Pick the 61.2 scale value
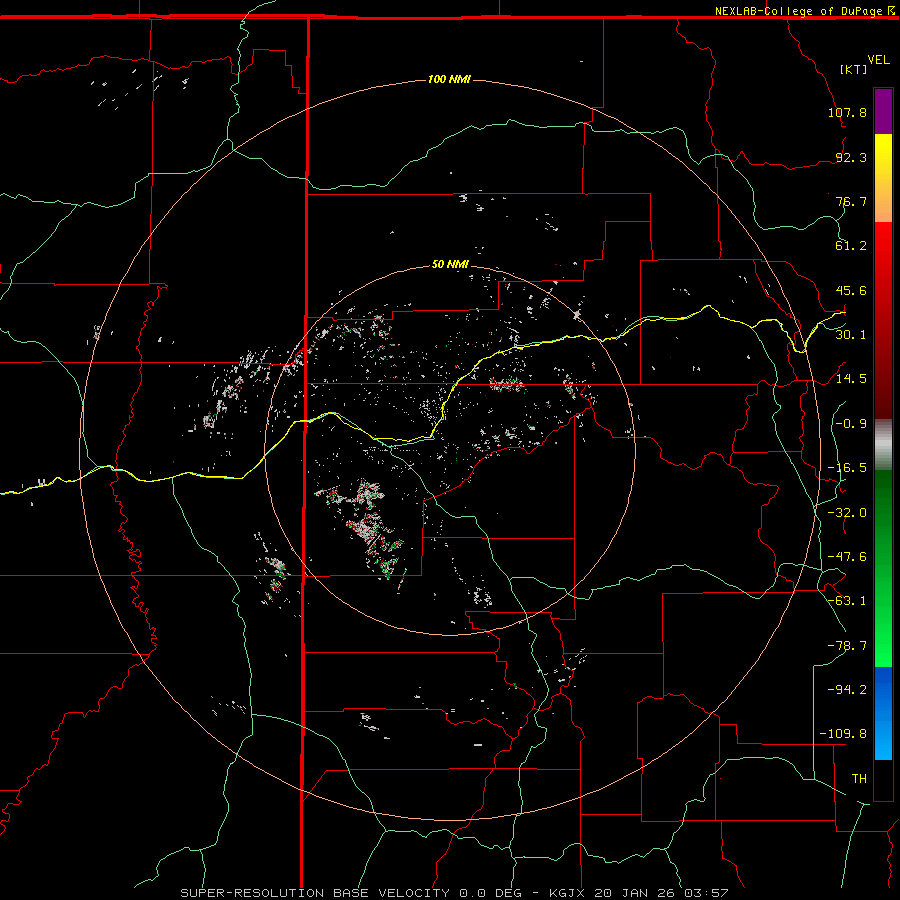 coord(851,246)
